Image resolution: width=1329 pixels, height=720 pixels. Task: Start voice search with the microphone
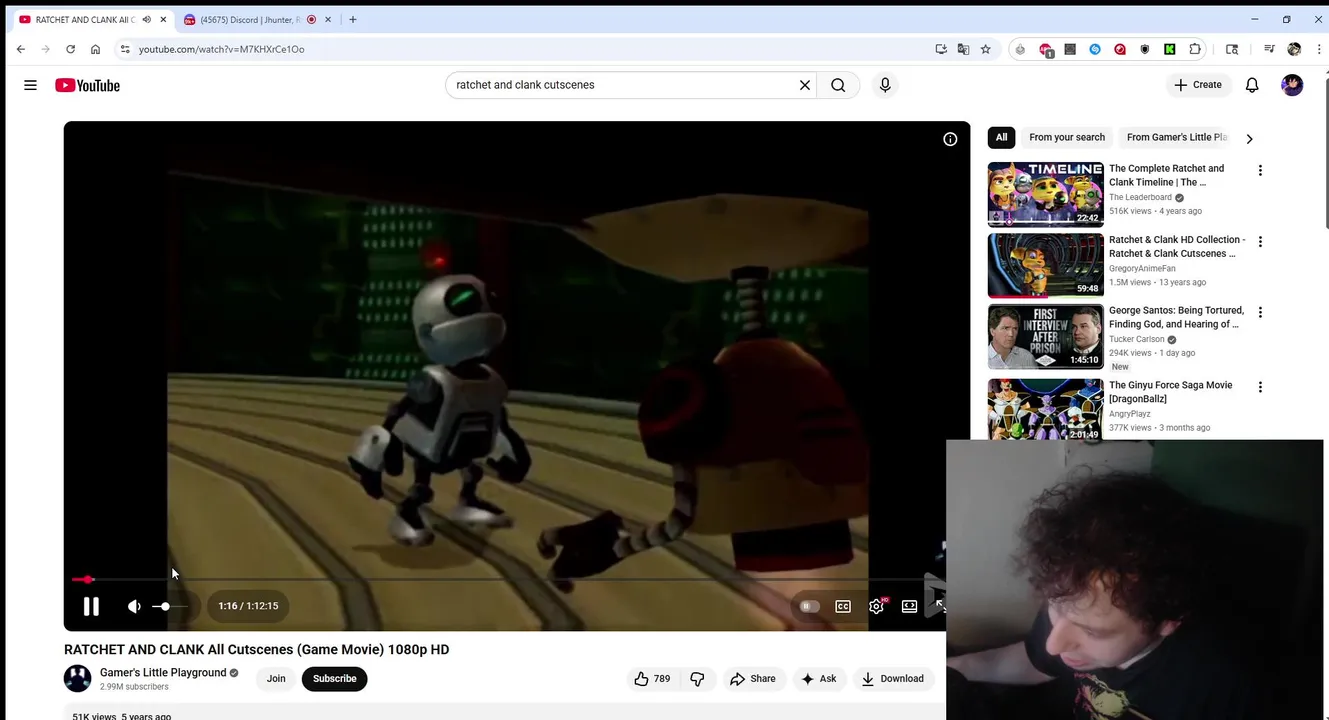(885, 85)
